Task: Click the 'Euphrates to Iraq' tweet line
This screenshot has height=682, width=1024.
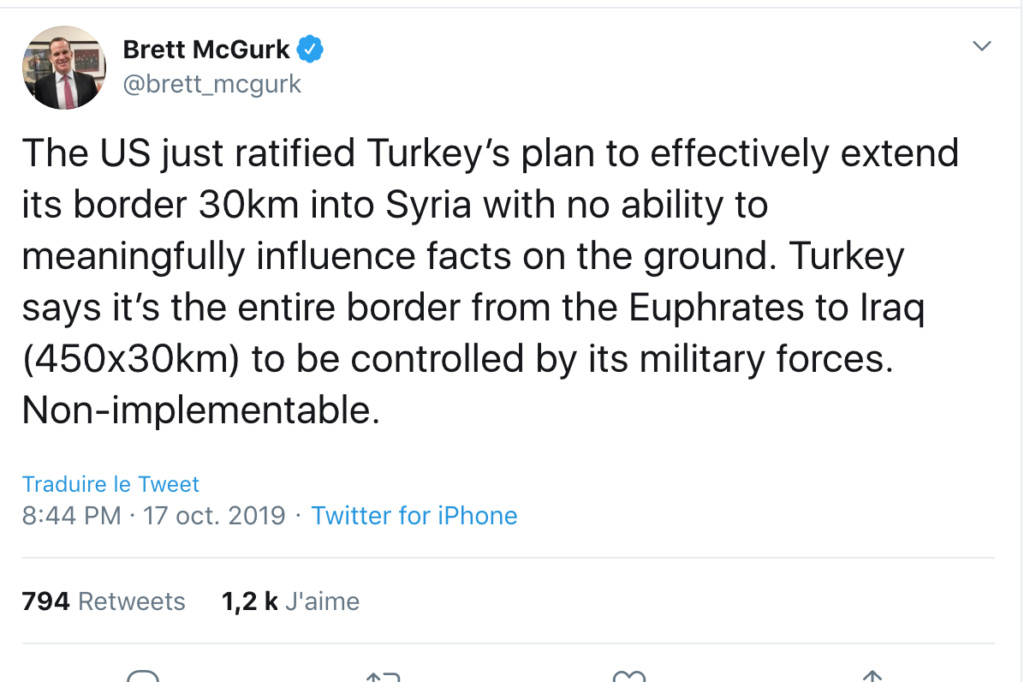Action: tap(473, 308)
